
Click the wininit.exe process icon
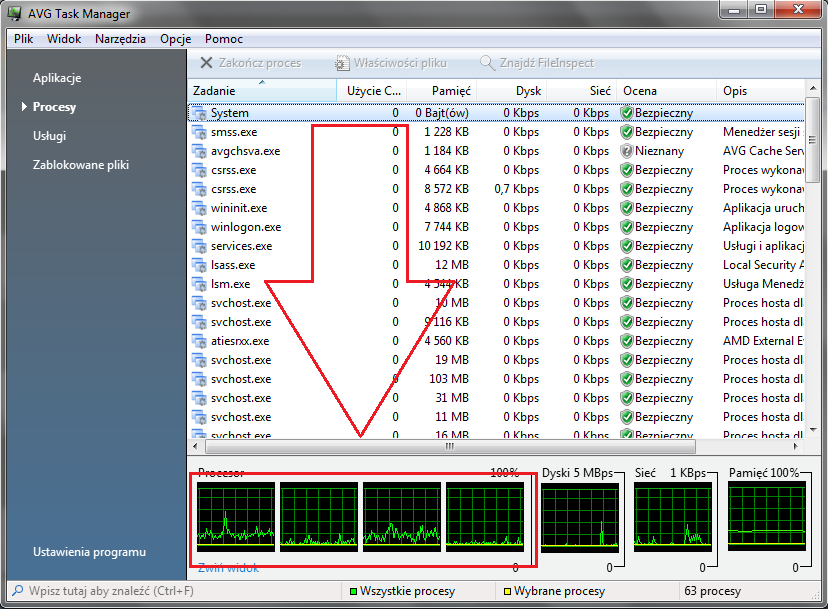(199, 208)
